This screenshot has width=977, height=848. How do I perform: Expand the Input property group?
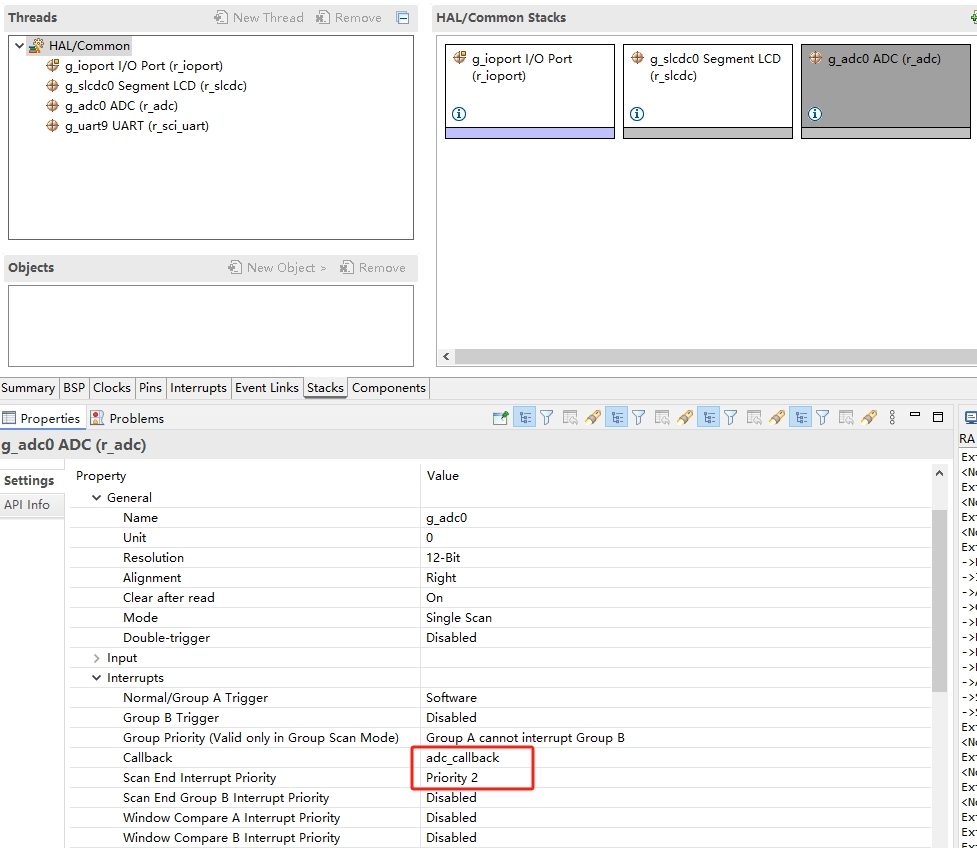(97, 658)
